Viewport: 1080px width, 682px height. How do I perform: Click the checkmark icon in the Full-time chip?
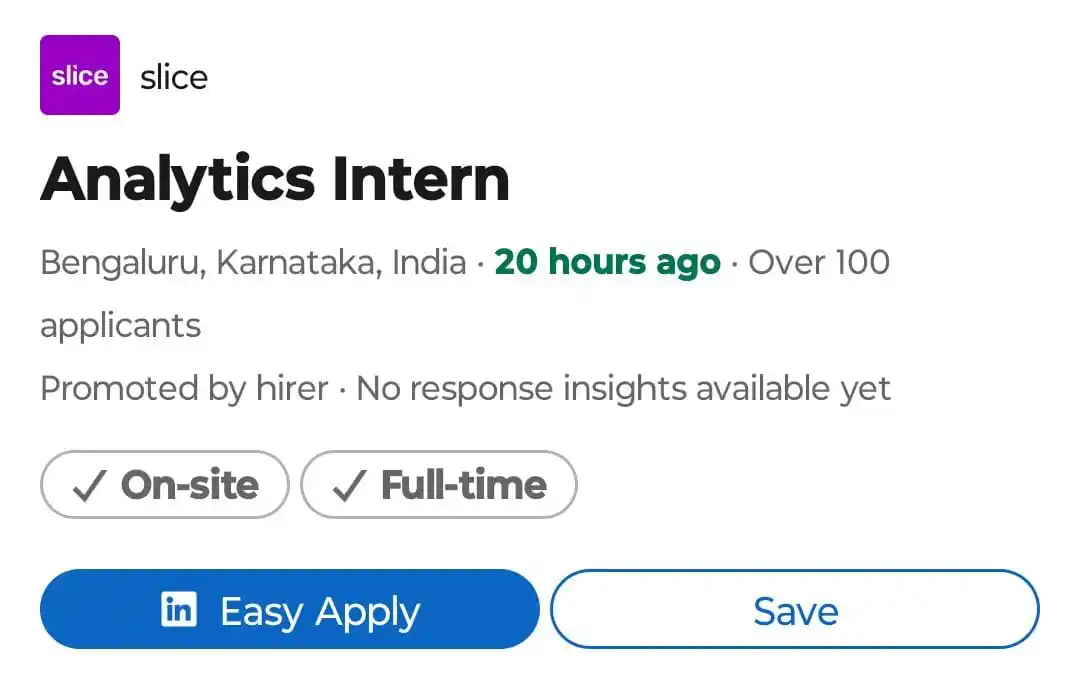click(349, 486)
